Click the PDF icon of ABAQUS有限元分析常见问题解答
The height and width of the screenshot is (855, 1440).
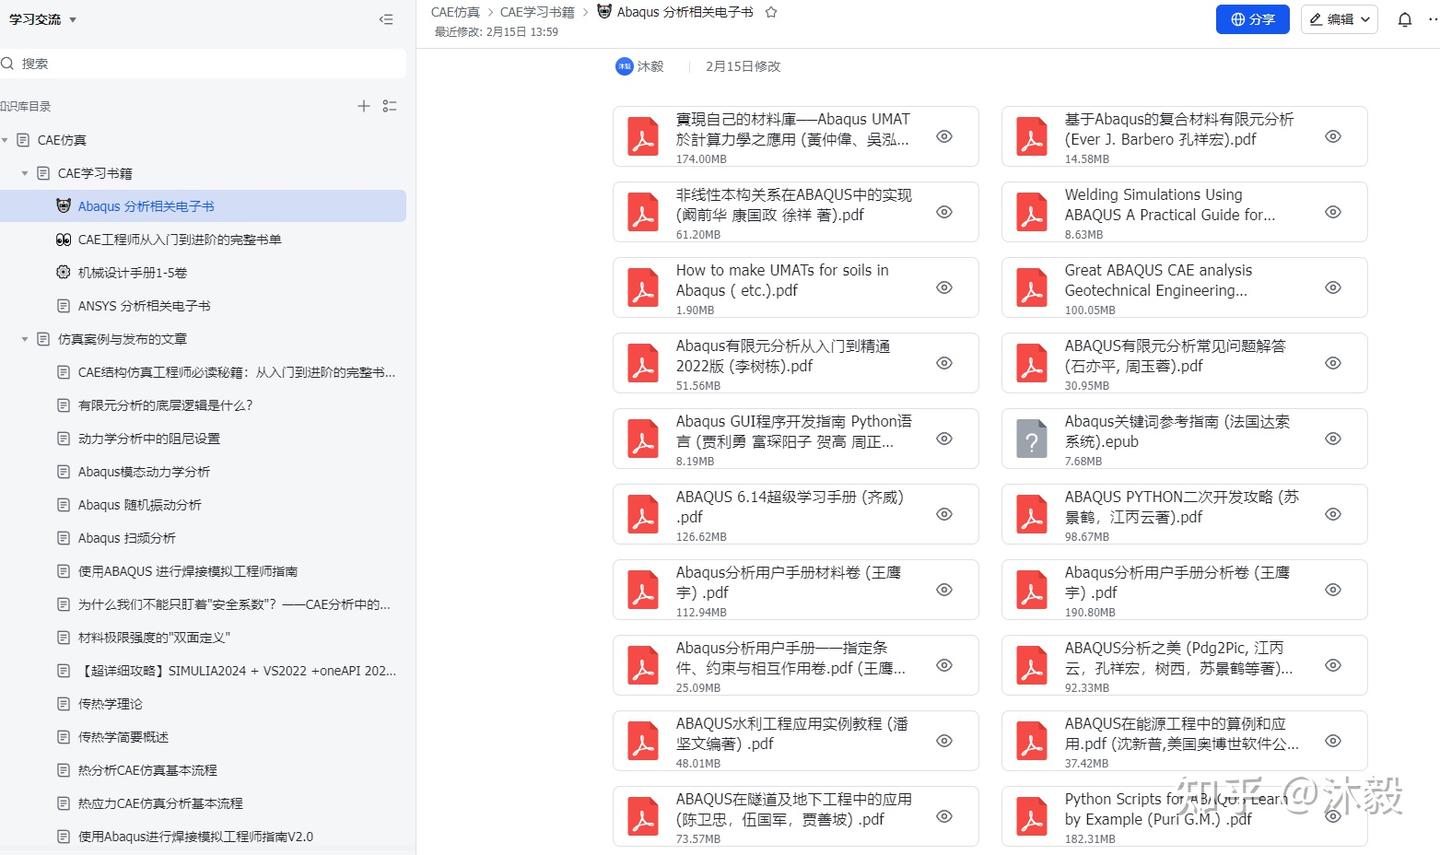click(1031, 364)
